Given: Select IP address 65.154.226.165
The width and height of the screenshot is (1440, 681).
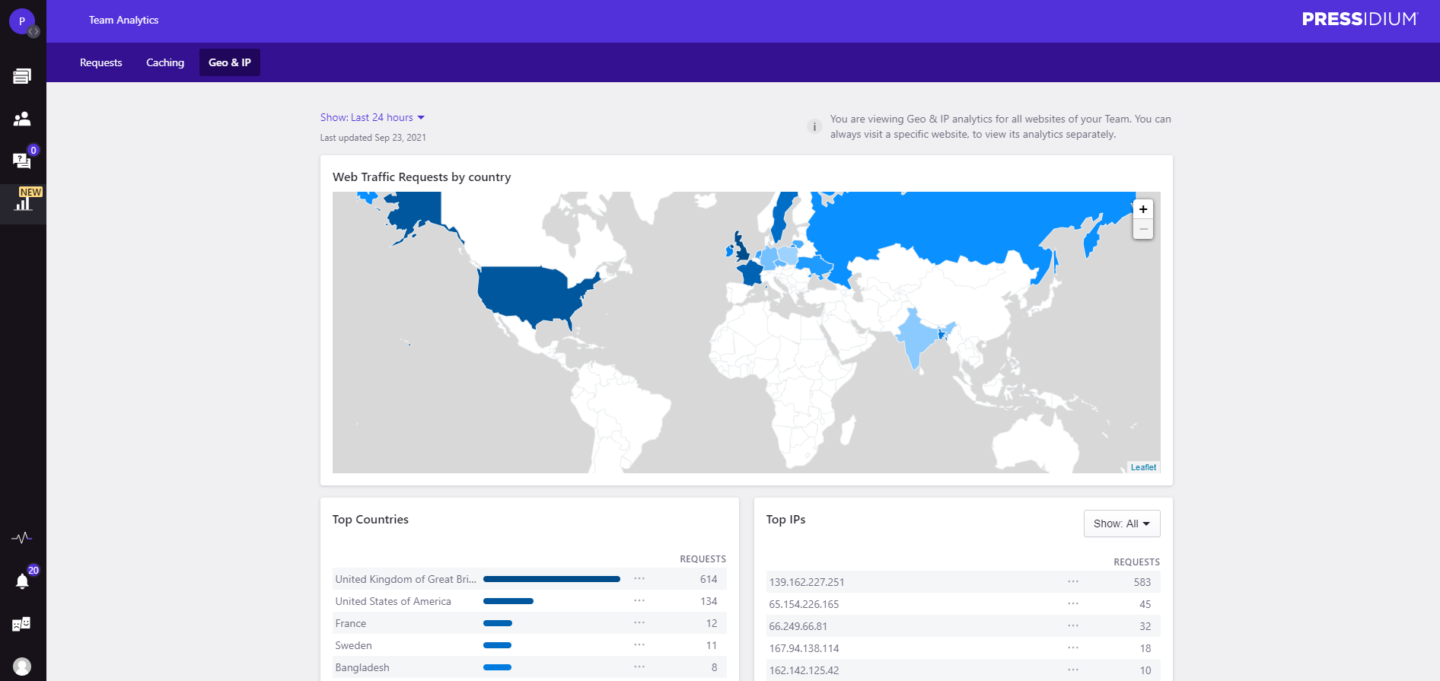Looking at the screenshot, I should [x=803, y=604].
